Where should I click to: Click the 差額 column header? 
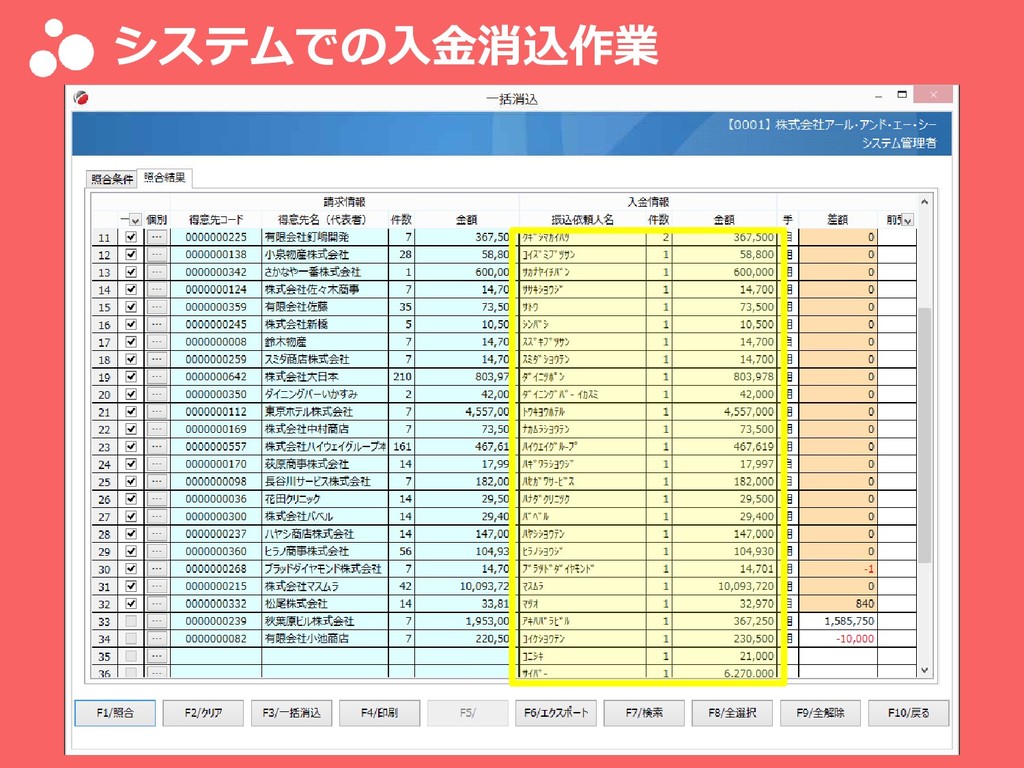point(837,220)
